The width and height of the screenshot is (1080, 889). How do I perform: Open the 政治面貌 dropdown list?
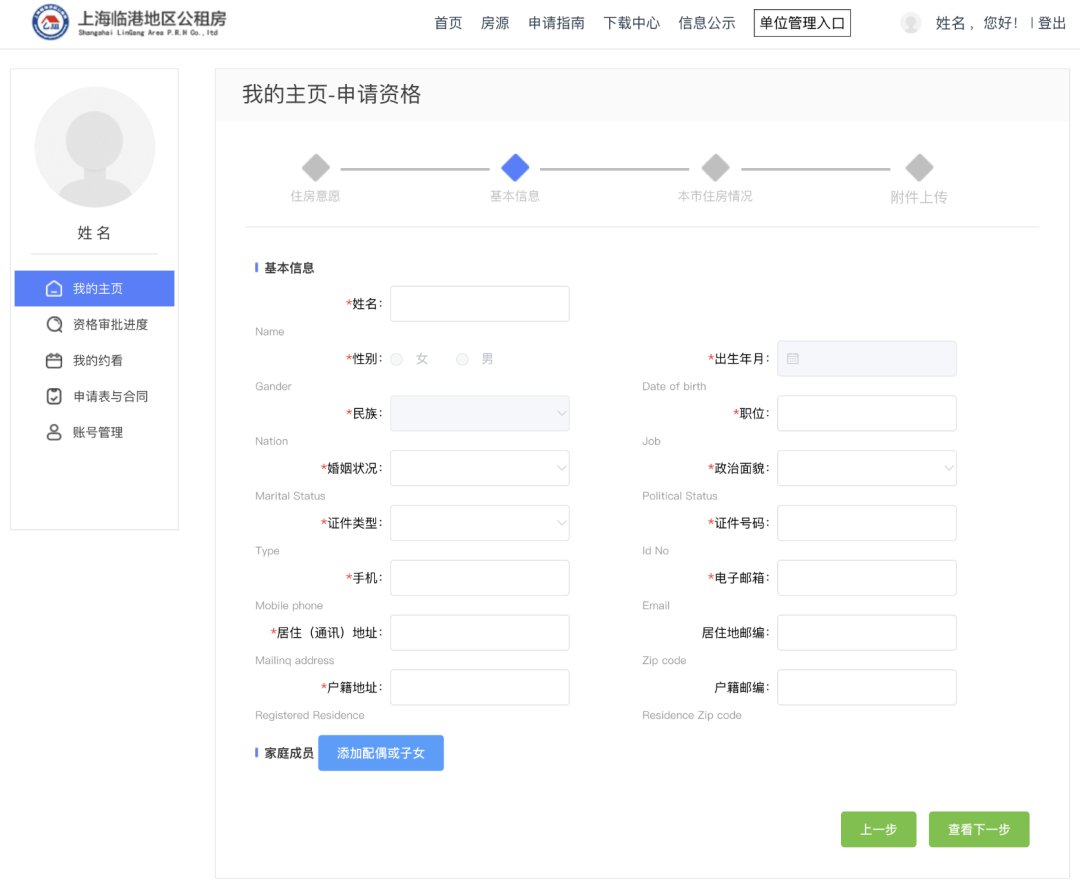pyautogui.click(x=866, y=468)
